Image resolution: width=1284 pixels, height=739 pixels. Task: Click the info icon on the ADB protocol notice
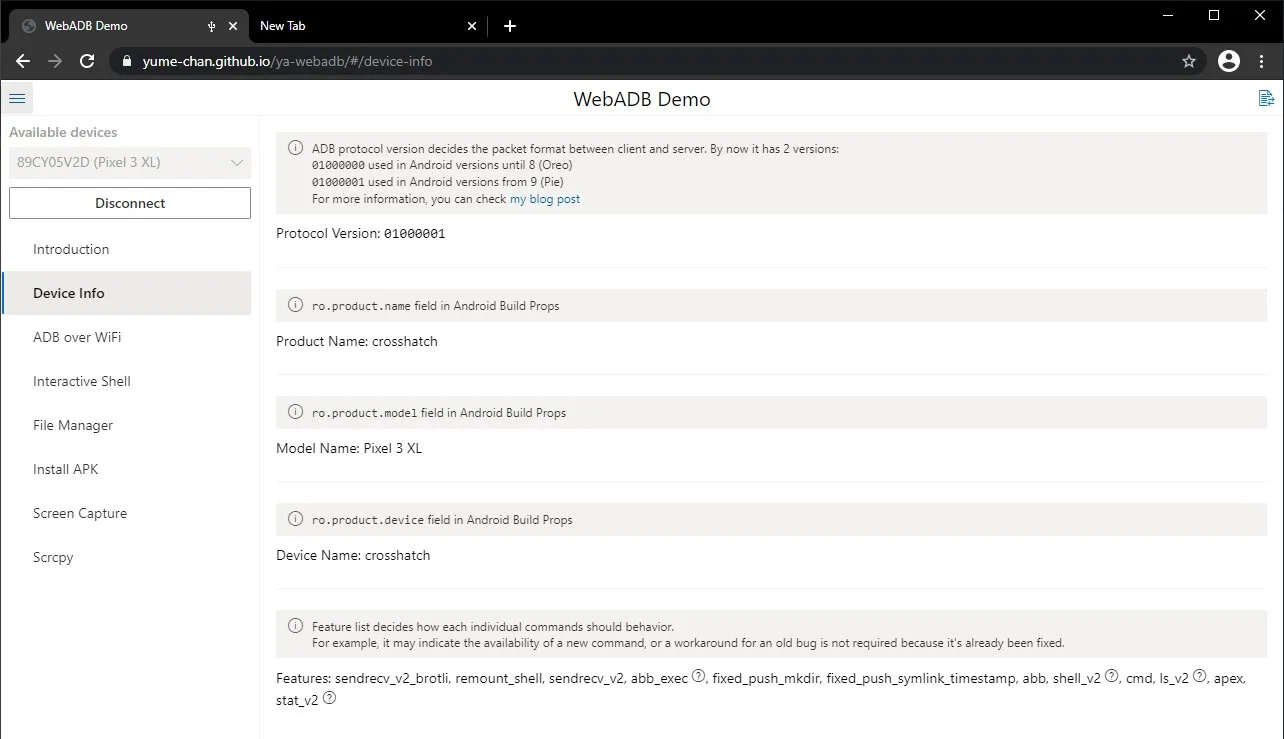click(x=295, y=148)
